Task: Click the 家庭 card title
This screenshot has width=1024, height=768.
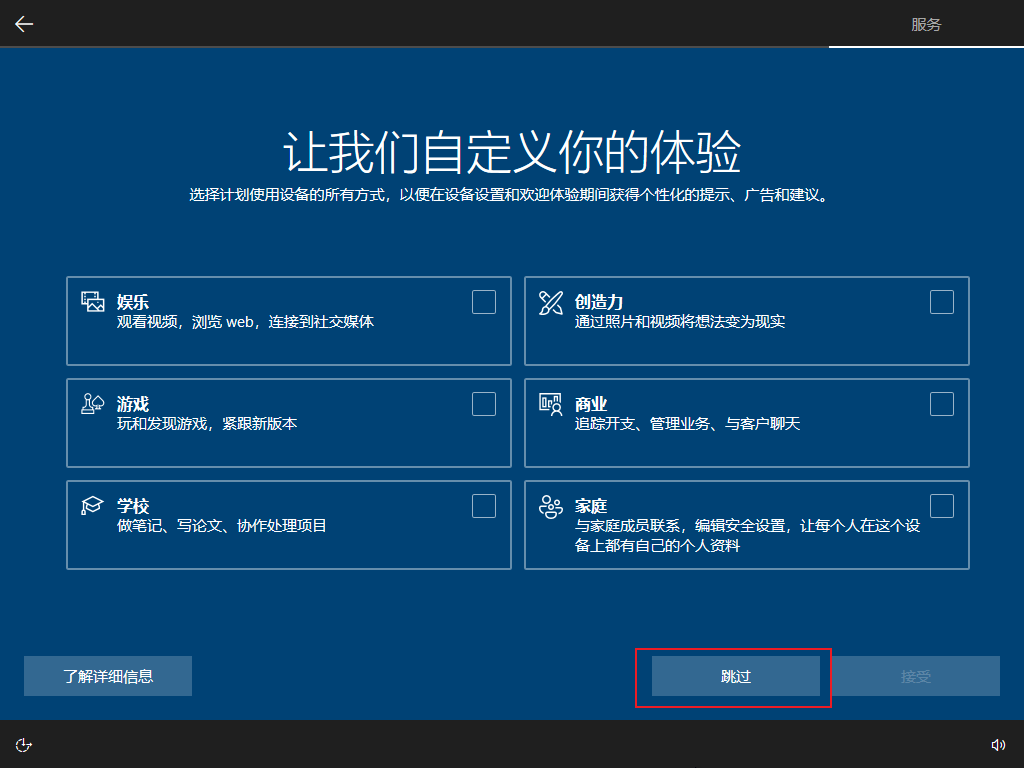Action: click(591, 505)
